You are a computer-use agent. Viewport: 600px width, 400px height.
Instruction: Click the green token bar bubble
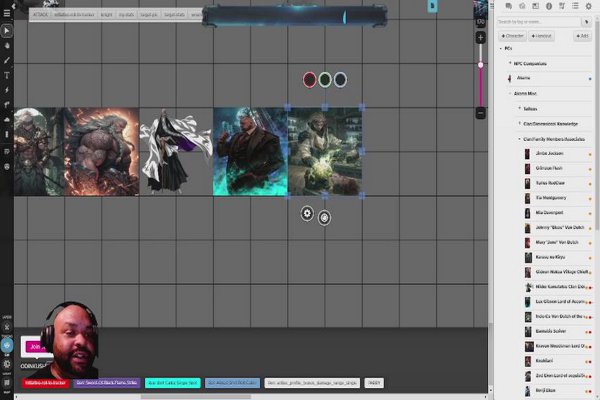point(325,80)
